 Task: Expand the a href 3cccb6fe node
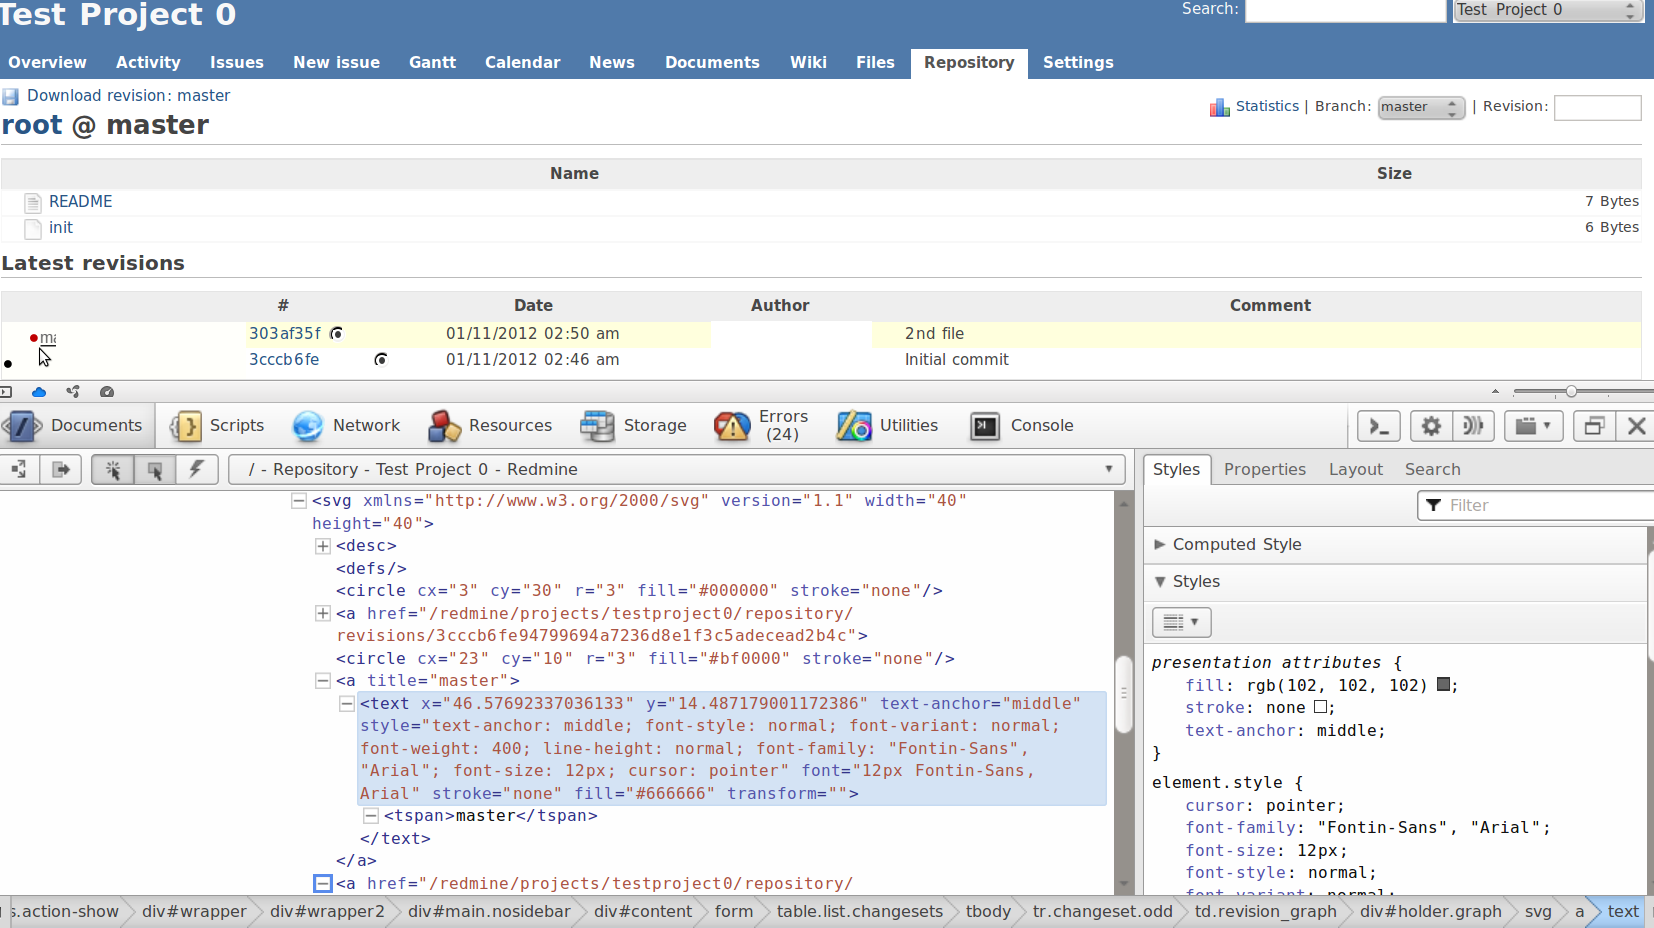(x=322, y=613)
